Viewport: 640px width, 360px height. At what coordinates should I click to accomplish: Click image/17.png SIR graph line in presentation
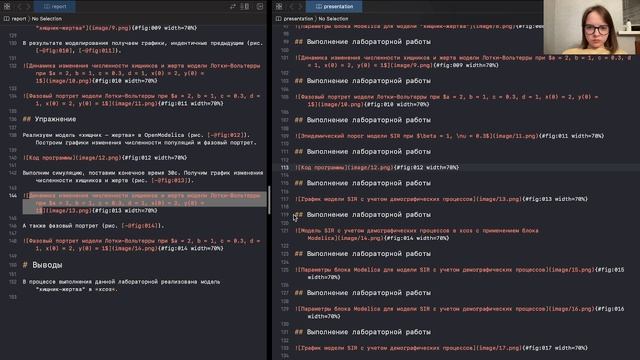pos(441,348)
